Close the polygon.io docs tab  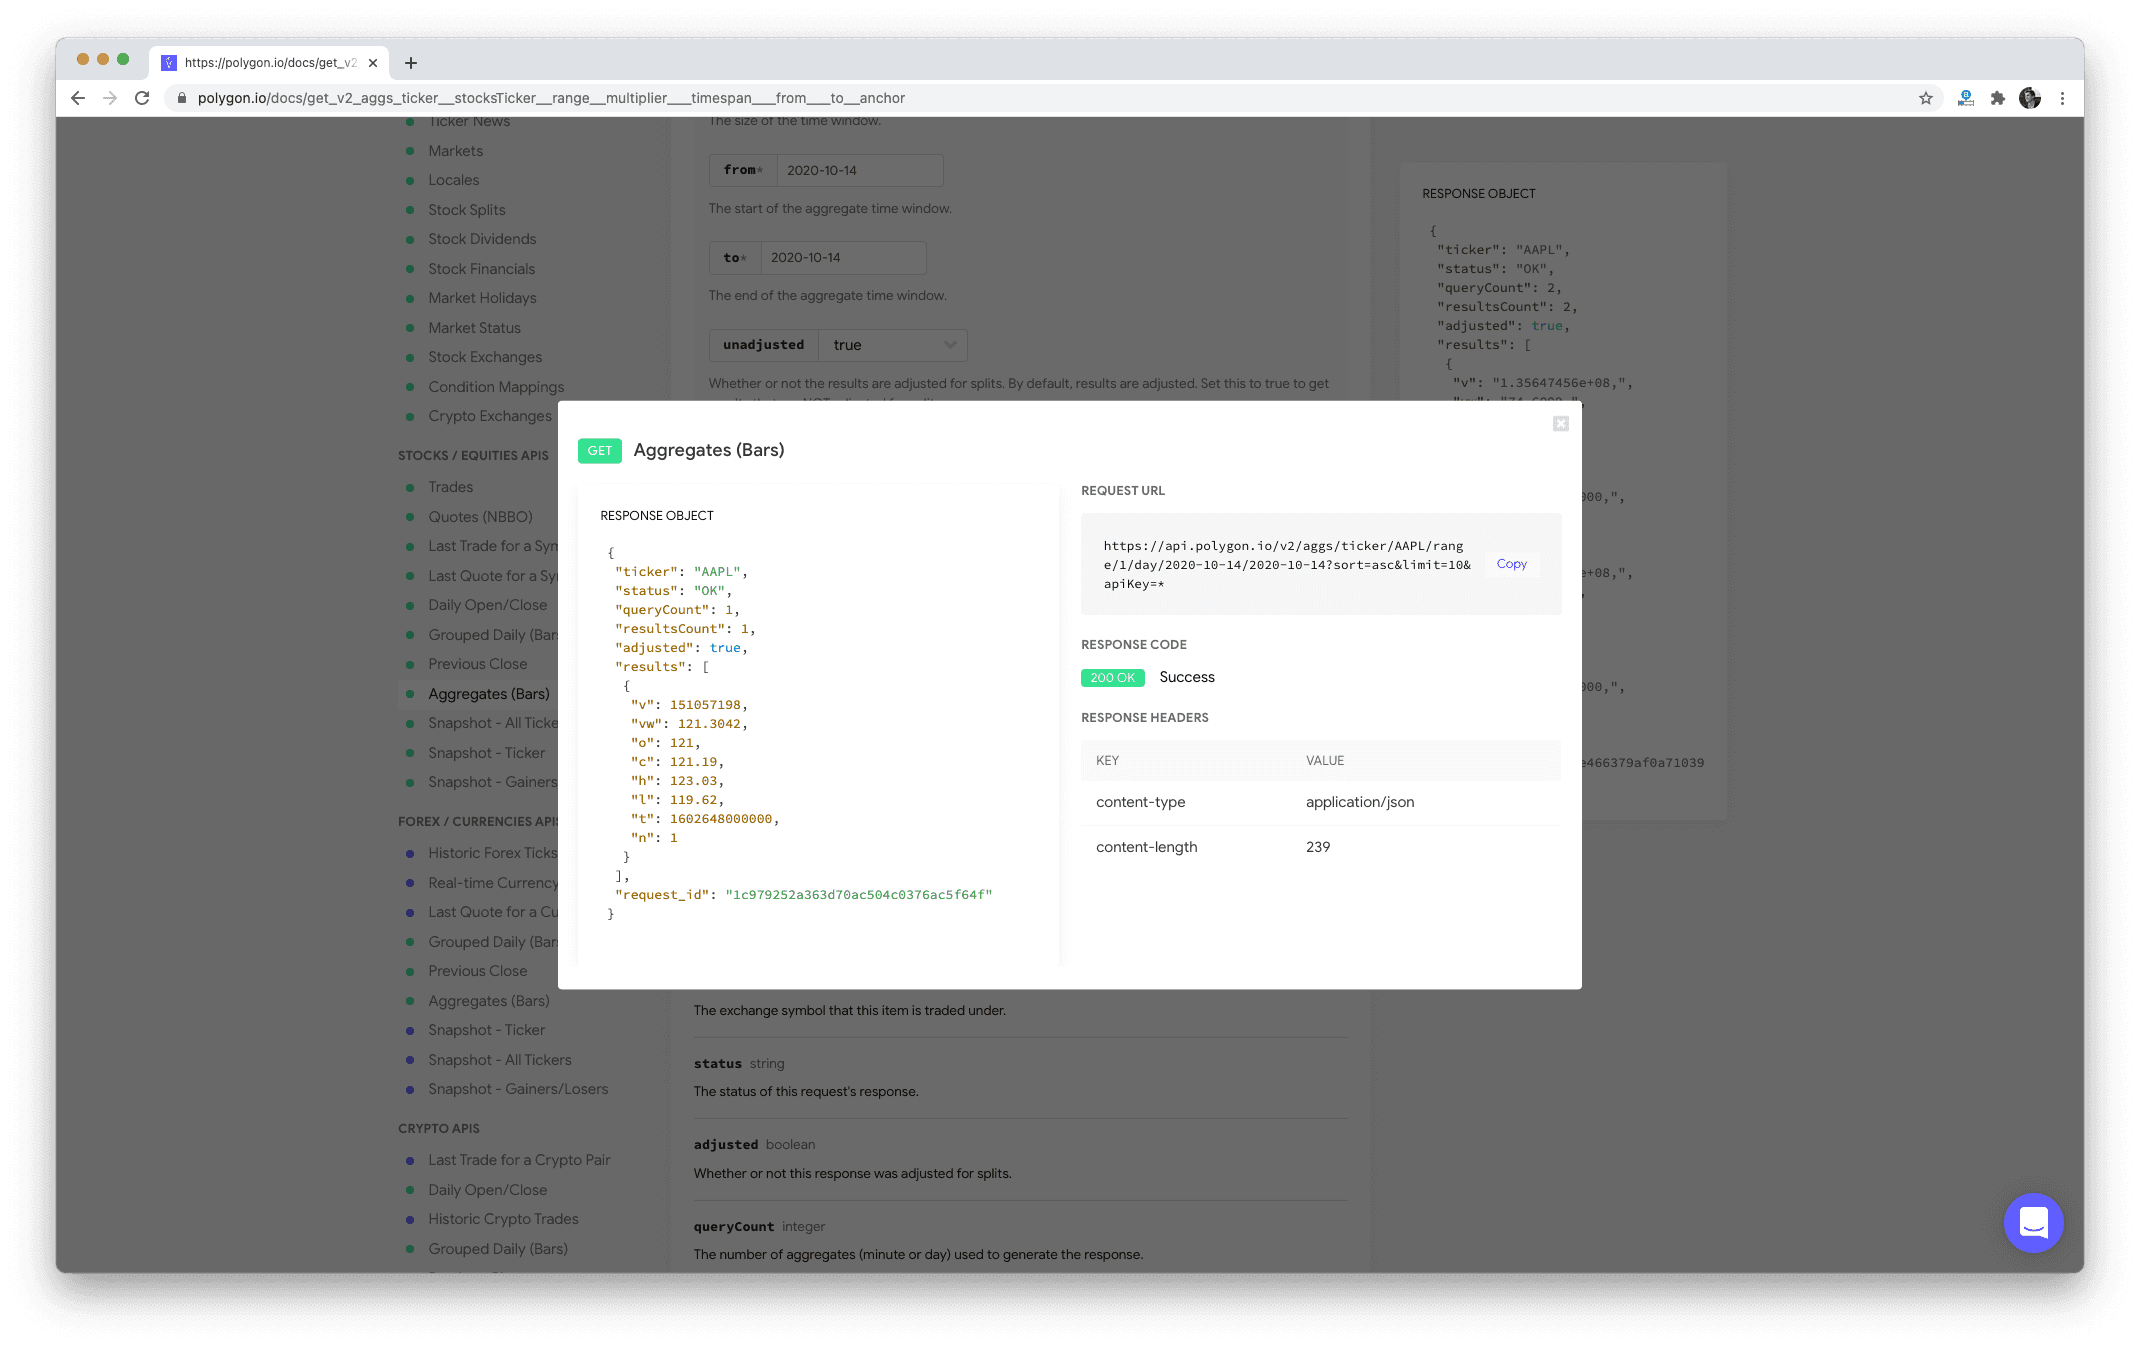click(373, 63)
